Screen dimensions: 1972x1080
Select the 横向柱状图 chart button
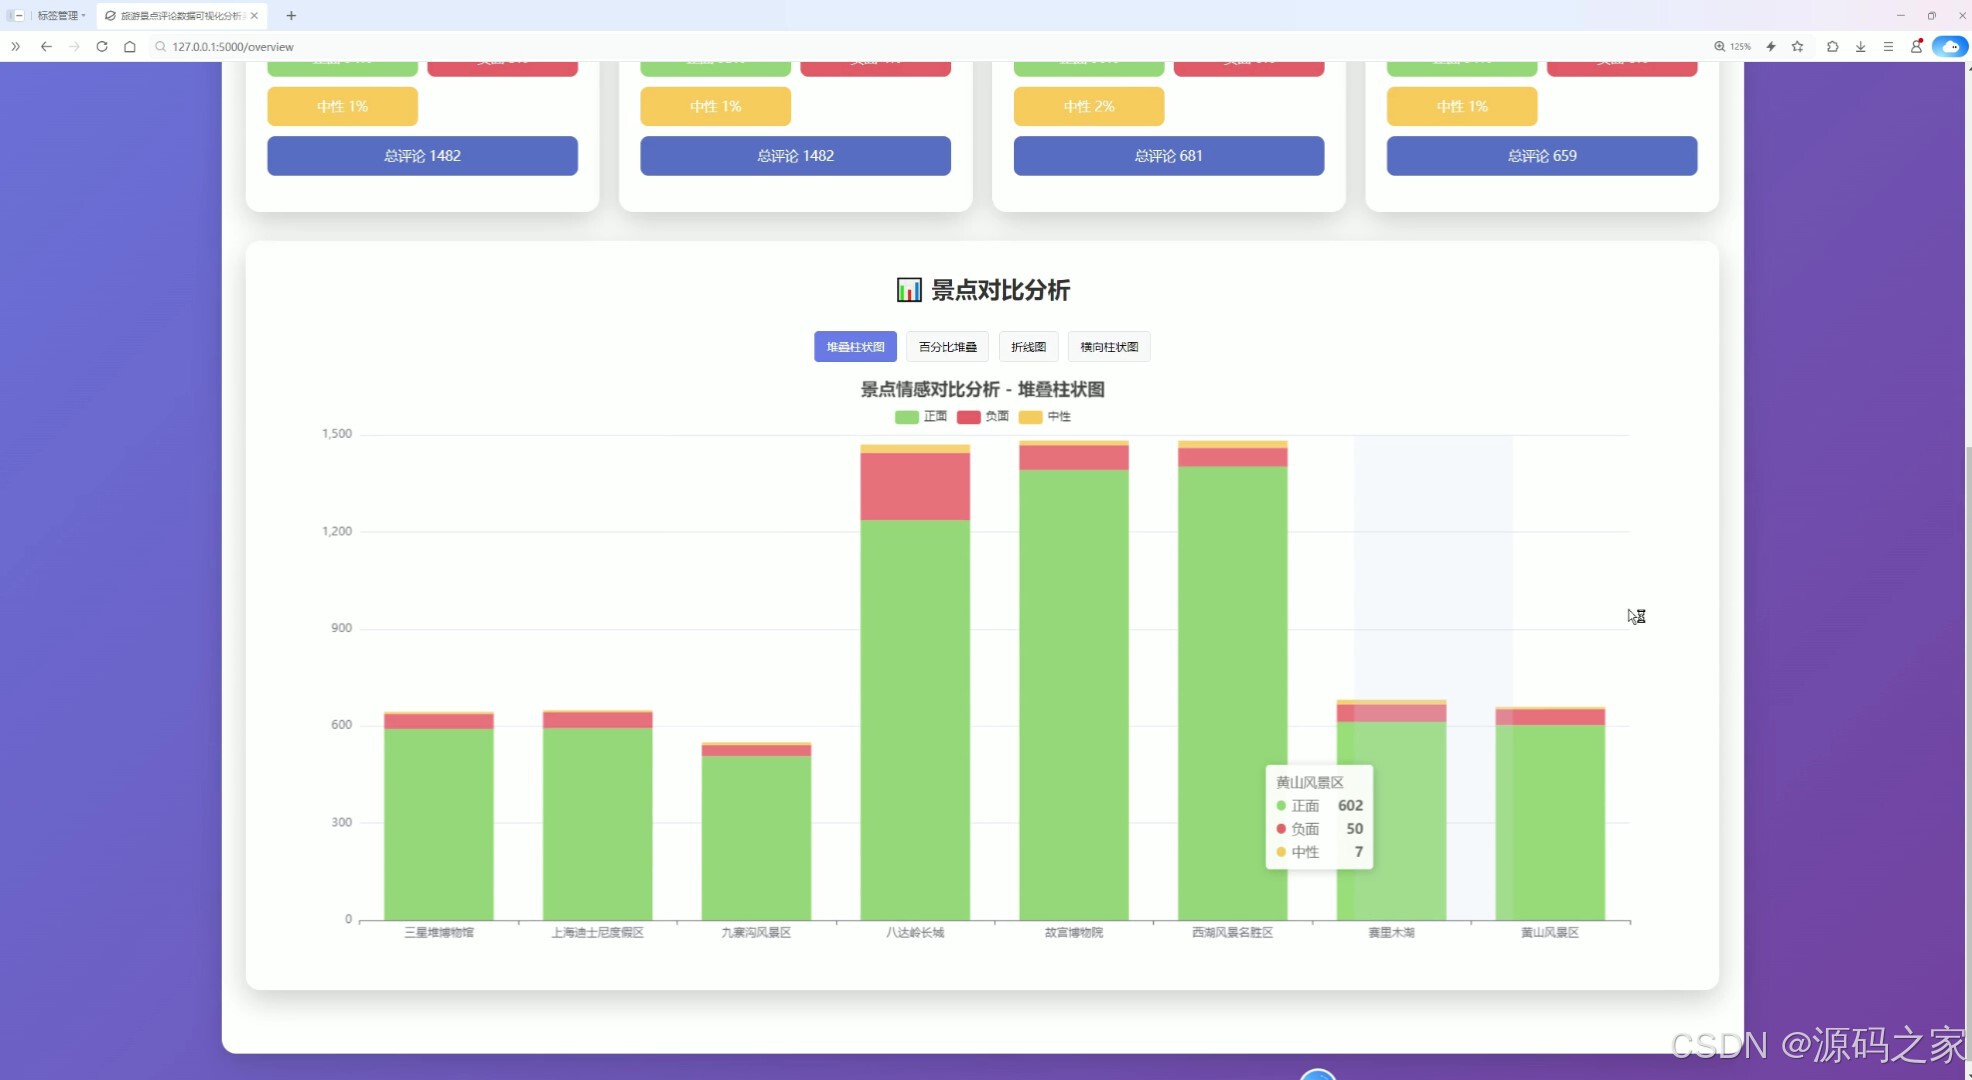click(1109, 347)
